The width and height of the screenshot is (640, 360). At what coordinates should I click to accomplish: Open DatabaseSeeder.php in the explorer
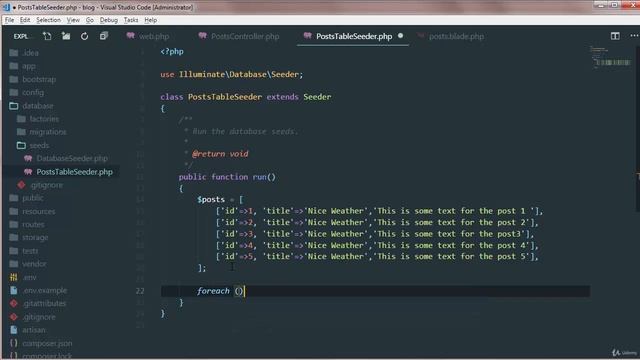72,158
